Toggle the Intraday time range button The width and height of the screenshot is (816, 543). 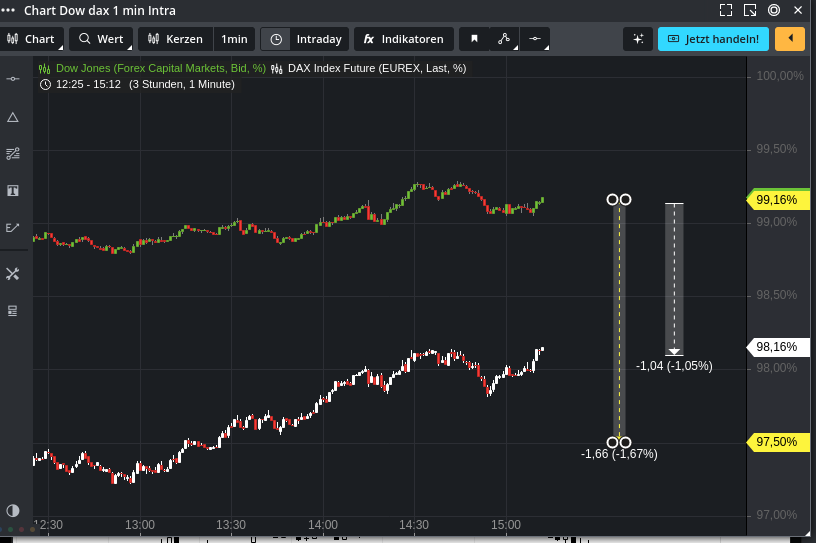(x=306, y=39)
